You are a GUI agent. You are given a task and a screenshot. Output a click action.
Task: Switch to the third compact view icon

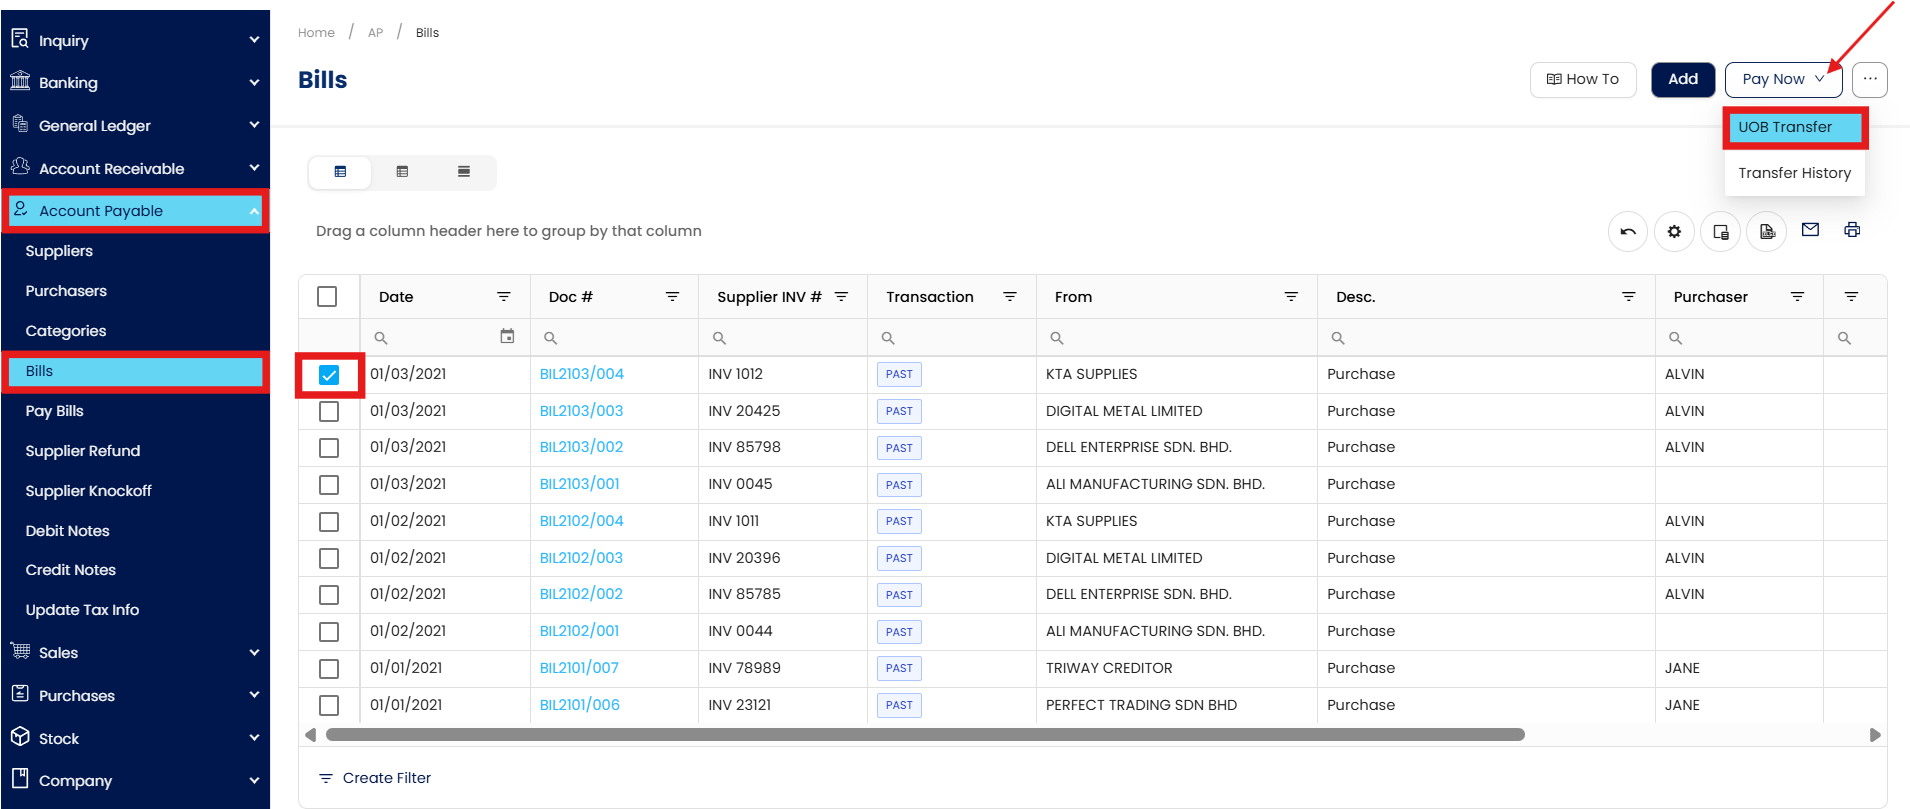coord(464,172)
